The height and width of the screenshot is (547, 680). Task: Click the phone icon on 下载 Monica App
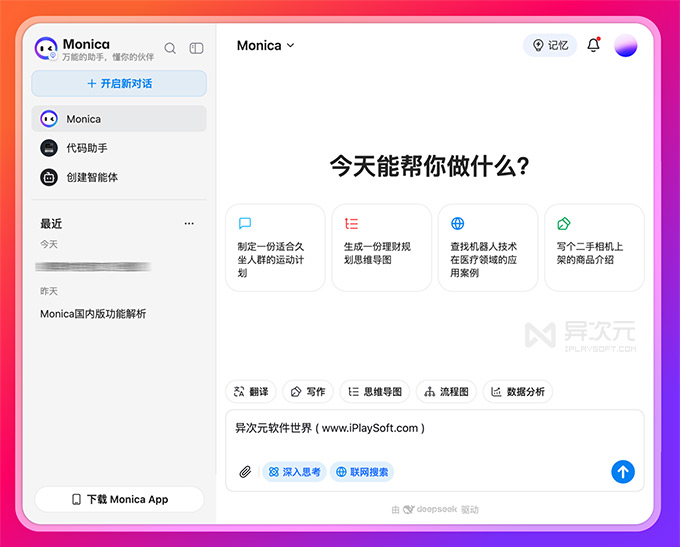point(76,499)
